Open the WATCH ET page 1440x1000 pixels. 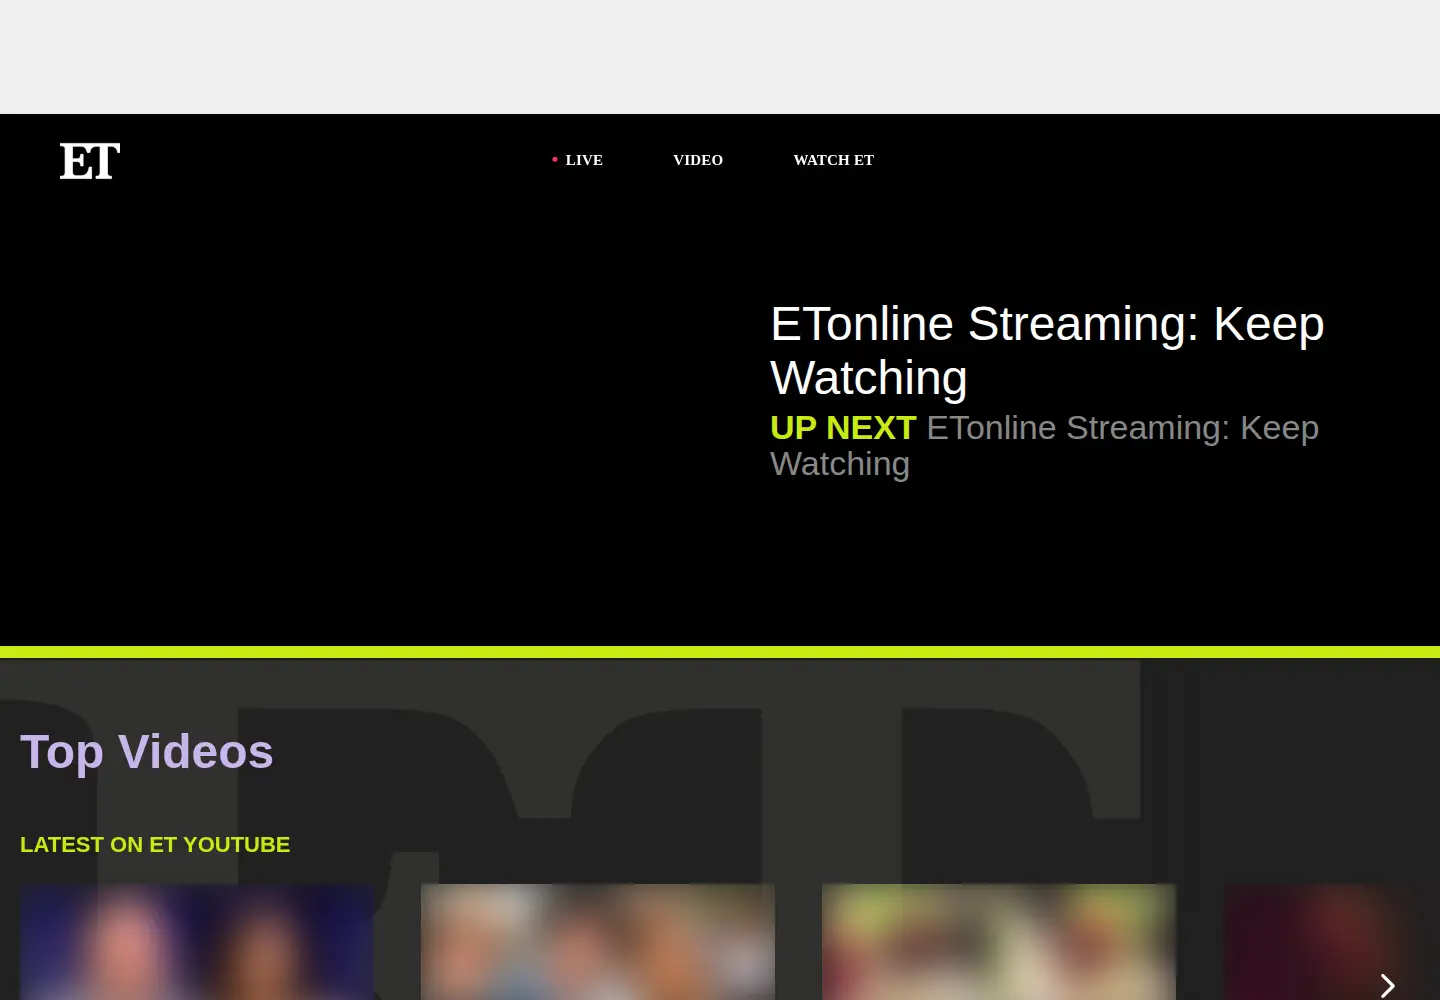(x=834, y=160)
